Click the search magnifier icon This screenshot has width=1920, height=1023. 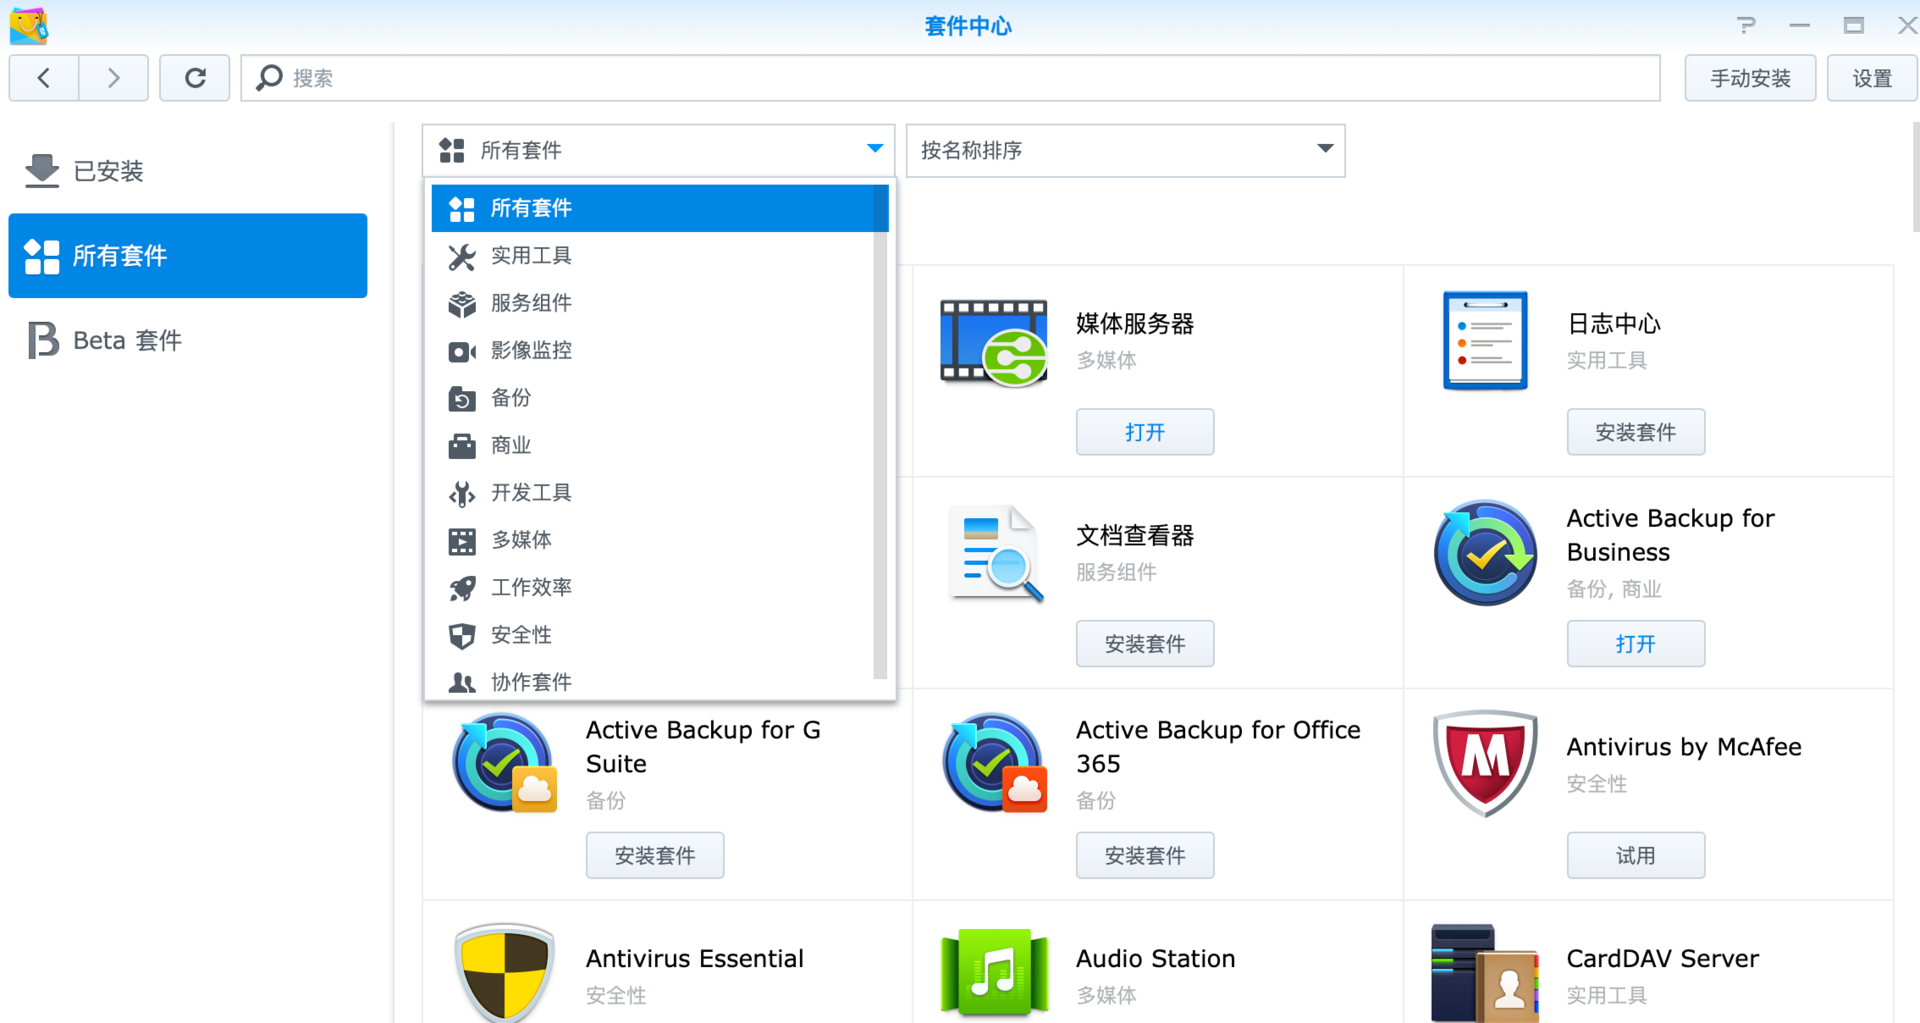coord(268,78)
